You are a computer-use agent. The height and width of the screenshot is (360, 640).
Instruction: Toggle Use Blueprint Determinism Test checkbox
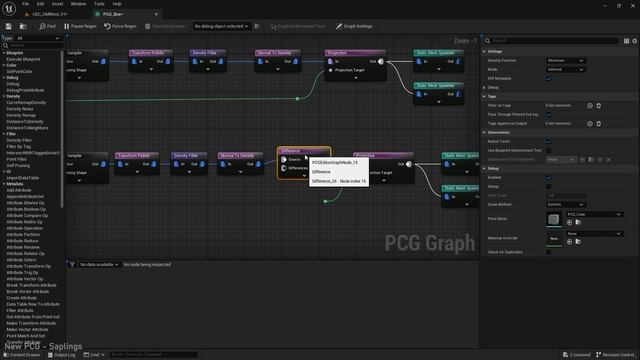[x=549, y=150]
